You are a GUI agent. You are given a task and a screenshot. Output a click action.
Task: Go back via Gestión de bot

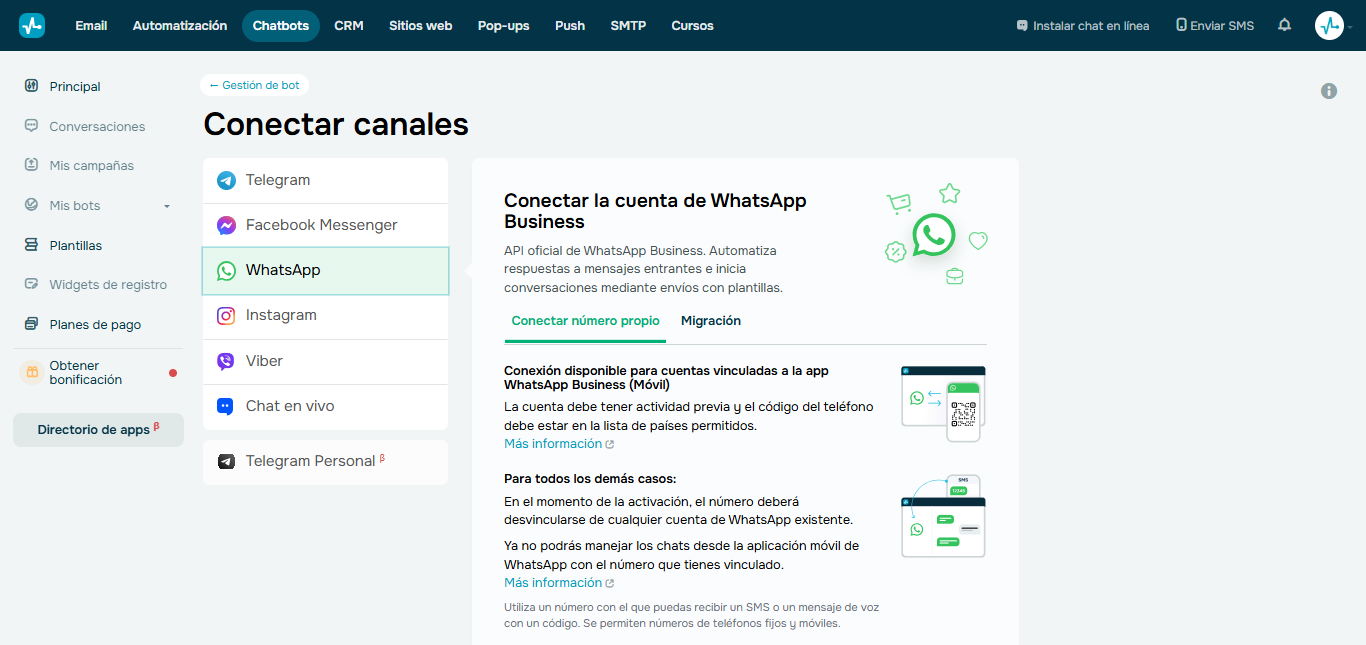pyautogui.click(x=253, y=85)
